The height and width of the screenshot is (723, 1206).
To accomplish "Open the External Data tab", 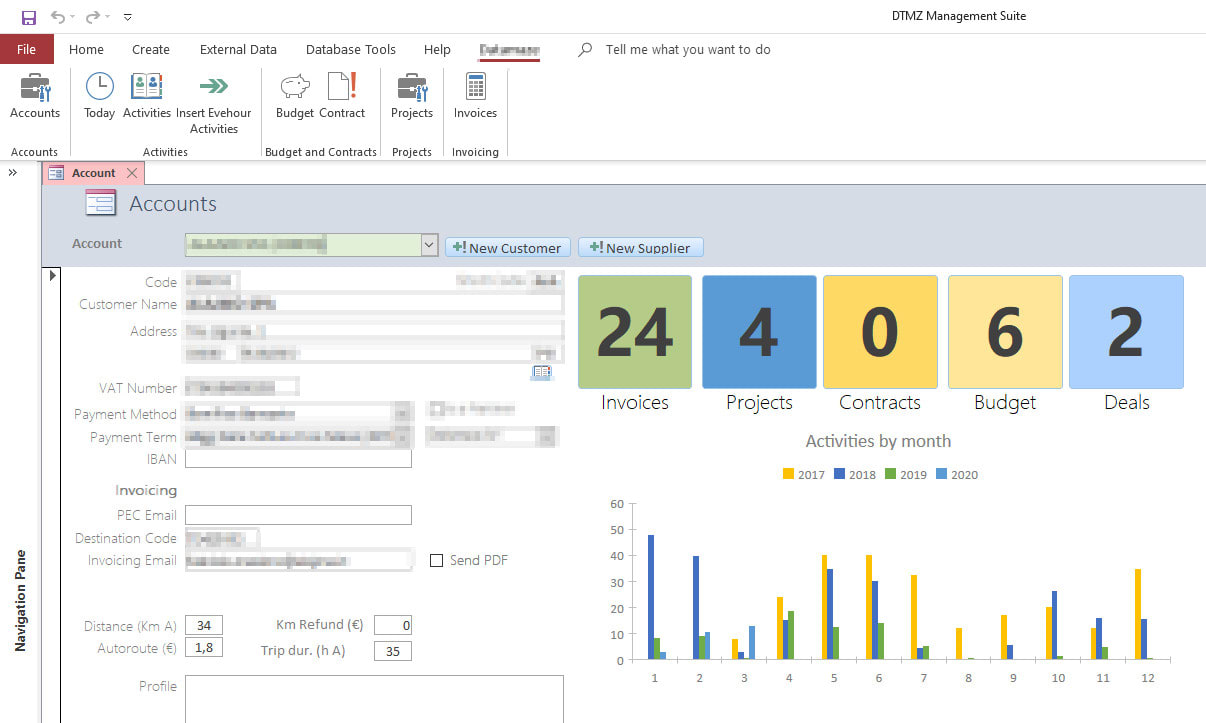I will point(238,49).
